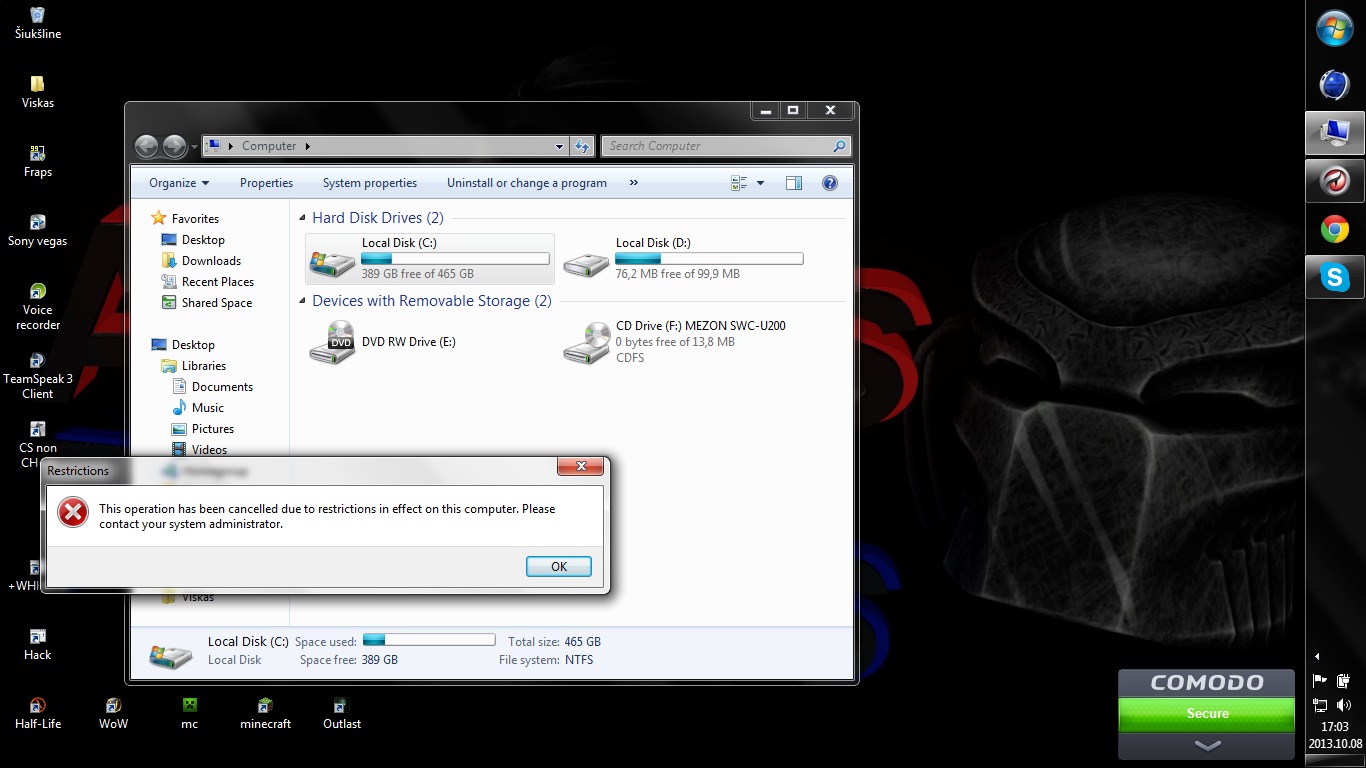This screenshot has height=768, width=1366.
Task: Open the recent pages dropdown arrow
Action: click(x=194, y=147)
